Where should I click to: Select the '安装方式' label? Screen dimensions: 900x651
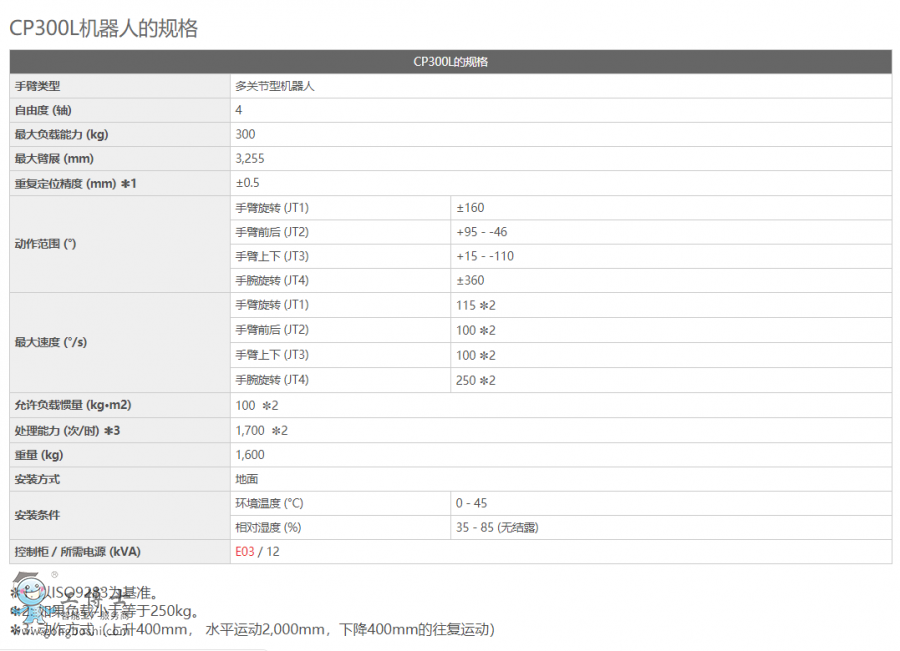(37, 479)
